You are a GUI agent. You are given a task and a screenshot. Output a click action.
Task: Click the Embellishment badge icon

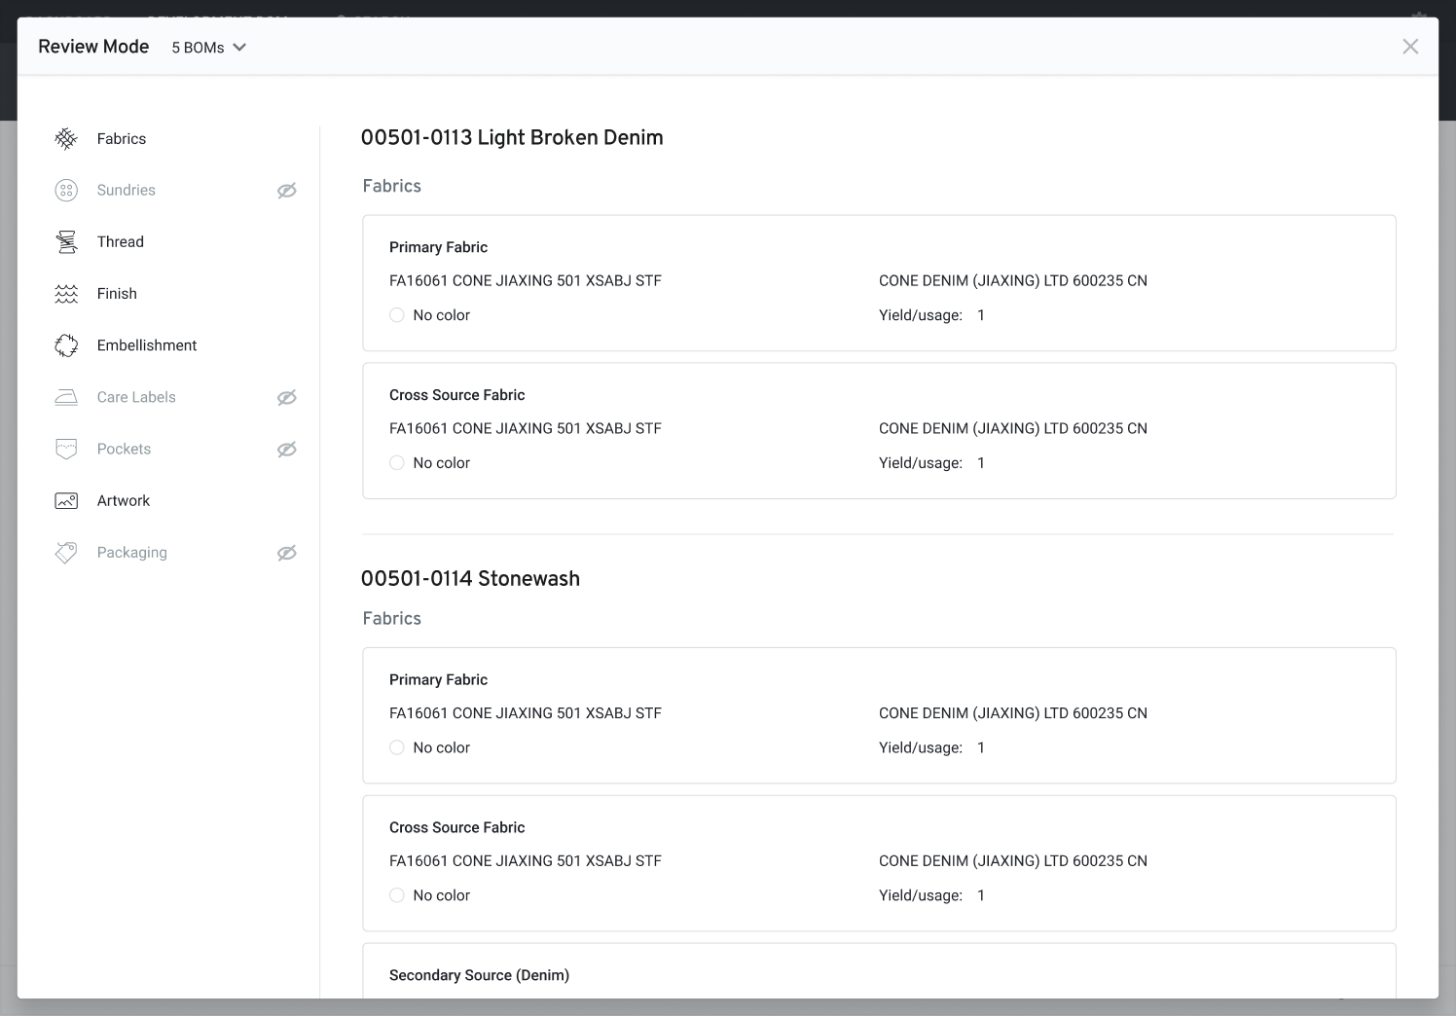tap(66, 345)
